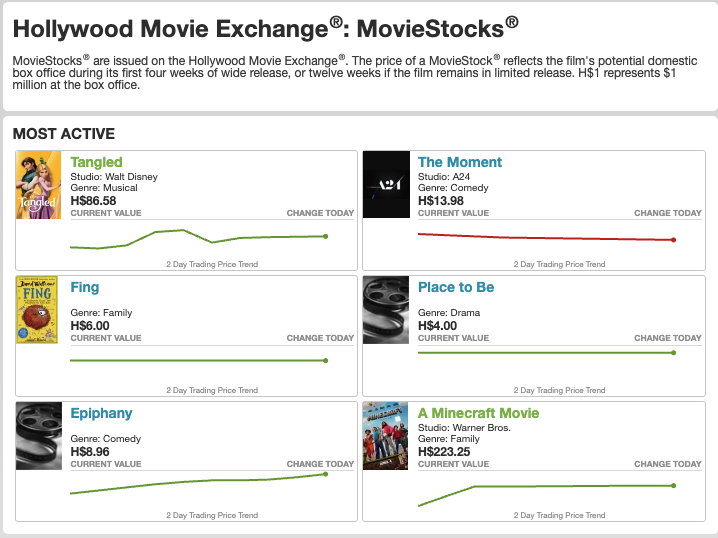This screenshot has height=538, width=718.
Task: Click A Minecraft Movie trend chart
Action: [x=545, y=488]
